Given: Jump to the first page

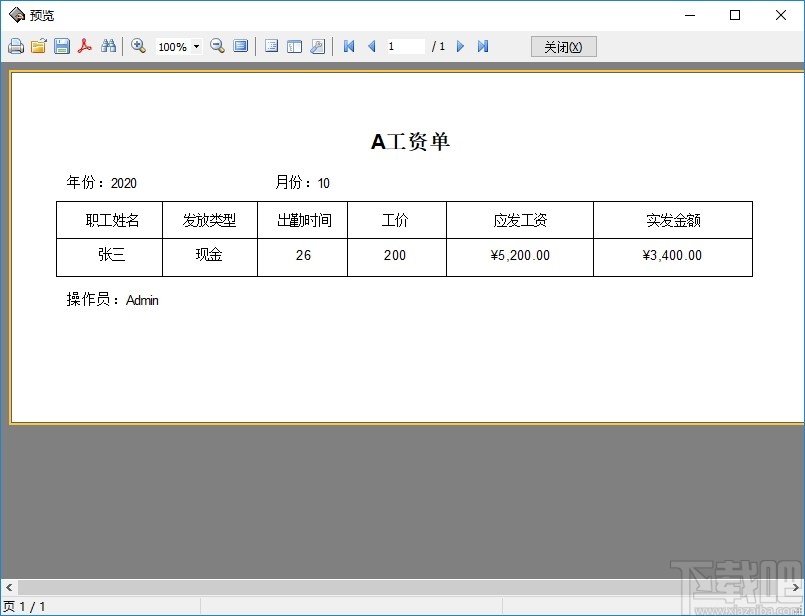Looking at the screenshot, I should tap(348, 46).
